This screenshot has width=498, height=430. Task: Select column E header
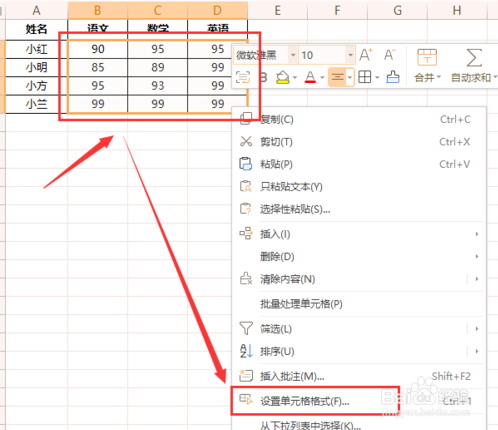(x=277, y=10)
